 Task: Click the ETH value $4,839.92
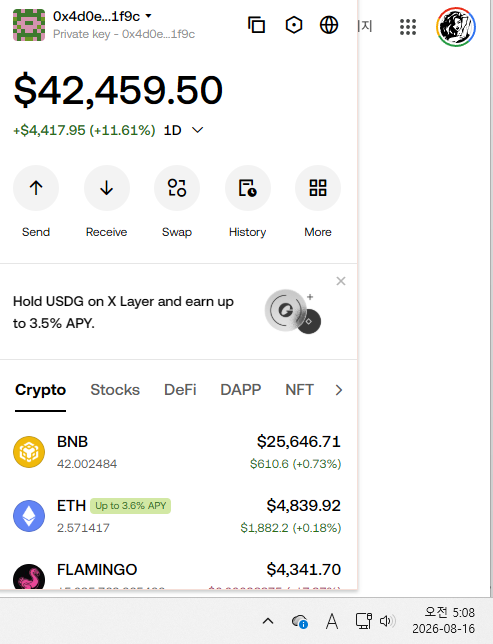pos(304,506)
